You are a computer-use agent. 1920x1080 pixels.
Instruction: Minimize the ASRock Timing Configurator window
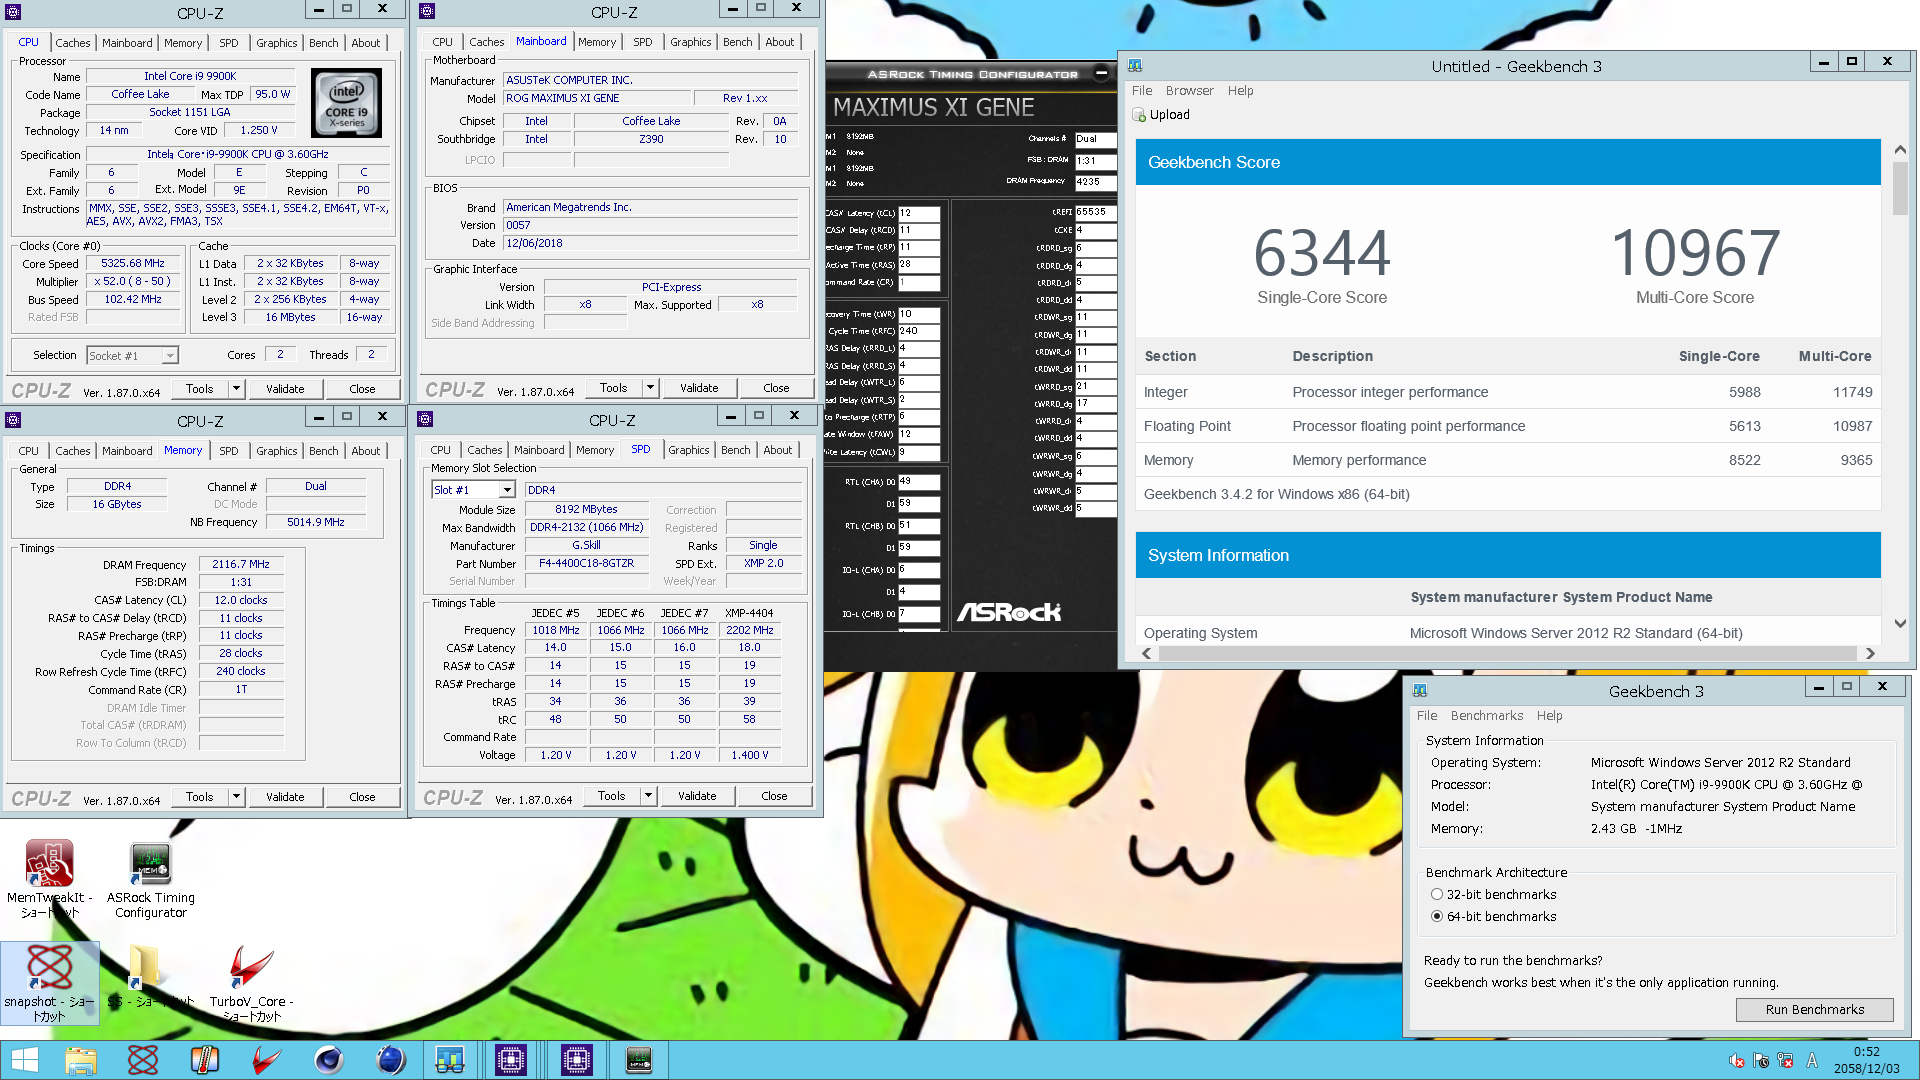pos(1102,73)
